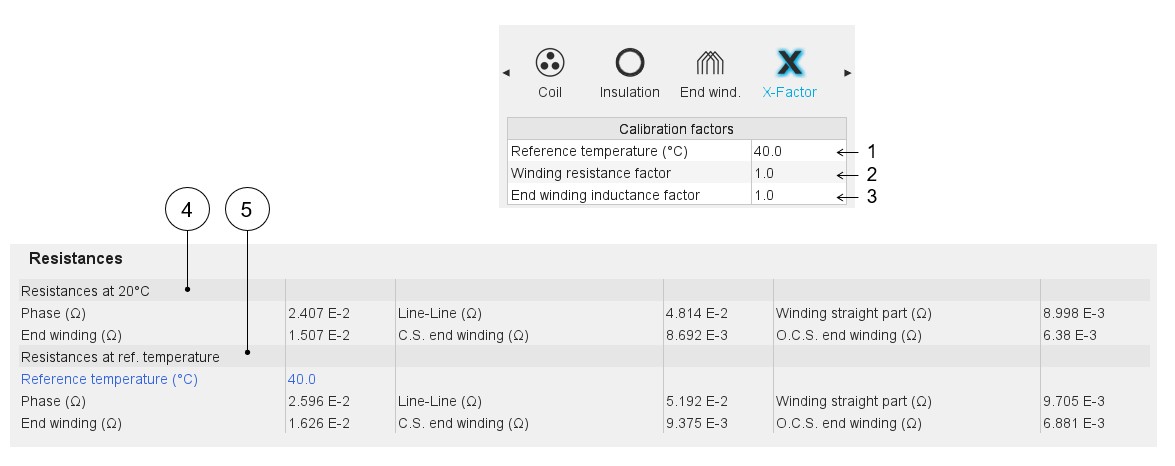Select the X-Factor icon
Screen dimensions: 1175x466
790,63
